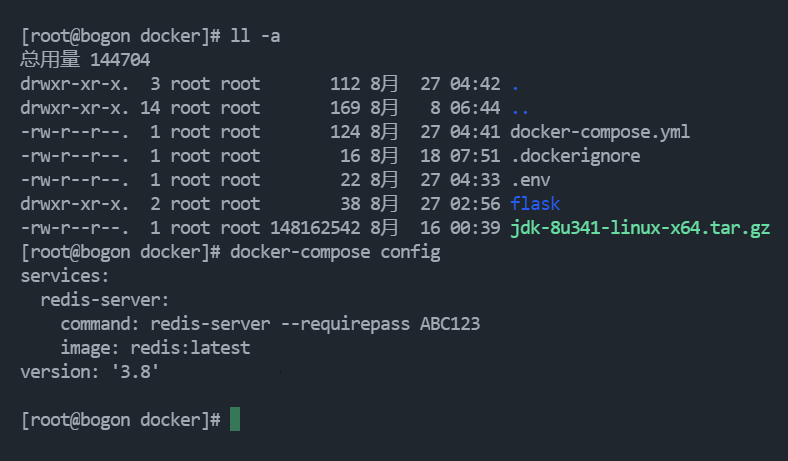Click the 'image: redis:latest' line
The image size is (788, 461).
coord(155,348)
